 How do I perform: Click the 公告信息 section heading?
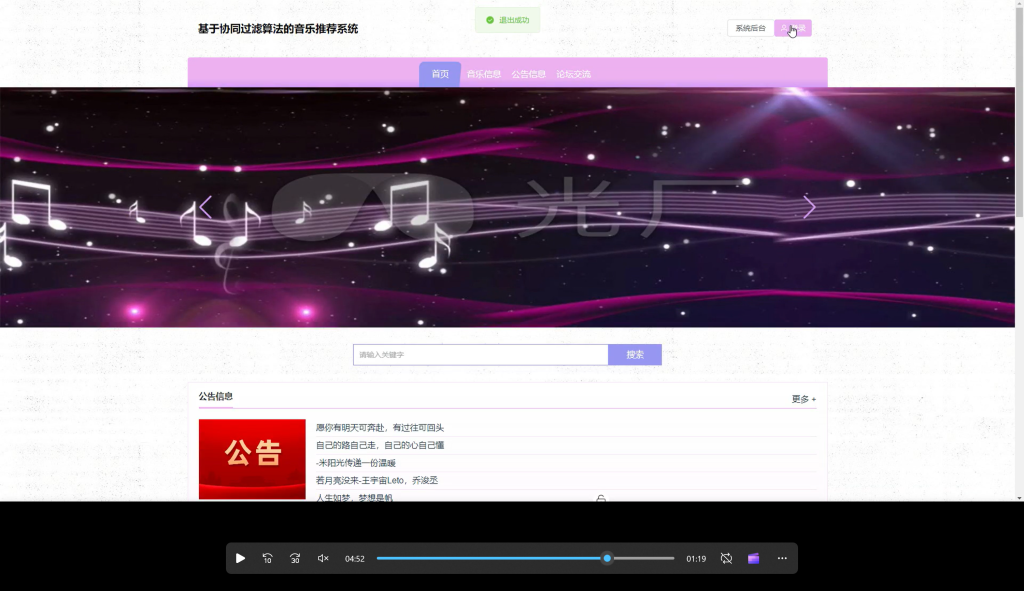[x=216, y=396]
